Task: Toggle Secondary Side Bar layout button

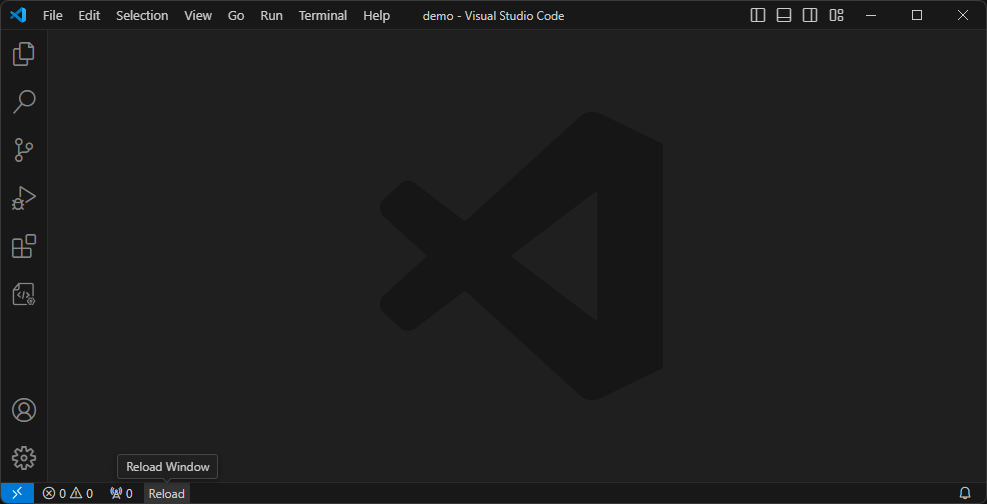Action: point(810,15)
